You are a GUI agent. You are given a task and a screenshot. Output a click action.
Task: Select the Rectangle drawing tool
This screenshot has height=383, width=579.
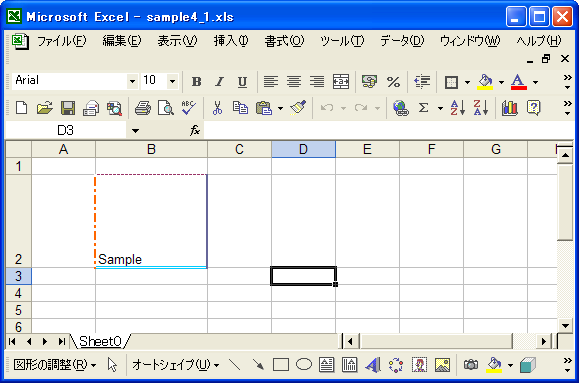(x=281, y=365)
